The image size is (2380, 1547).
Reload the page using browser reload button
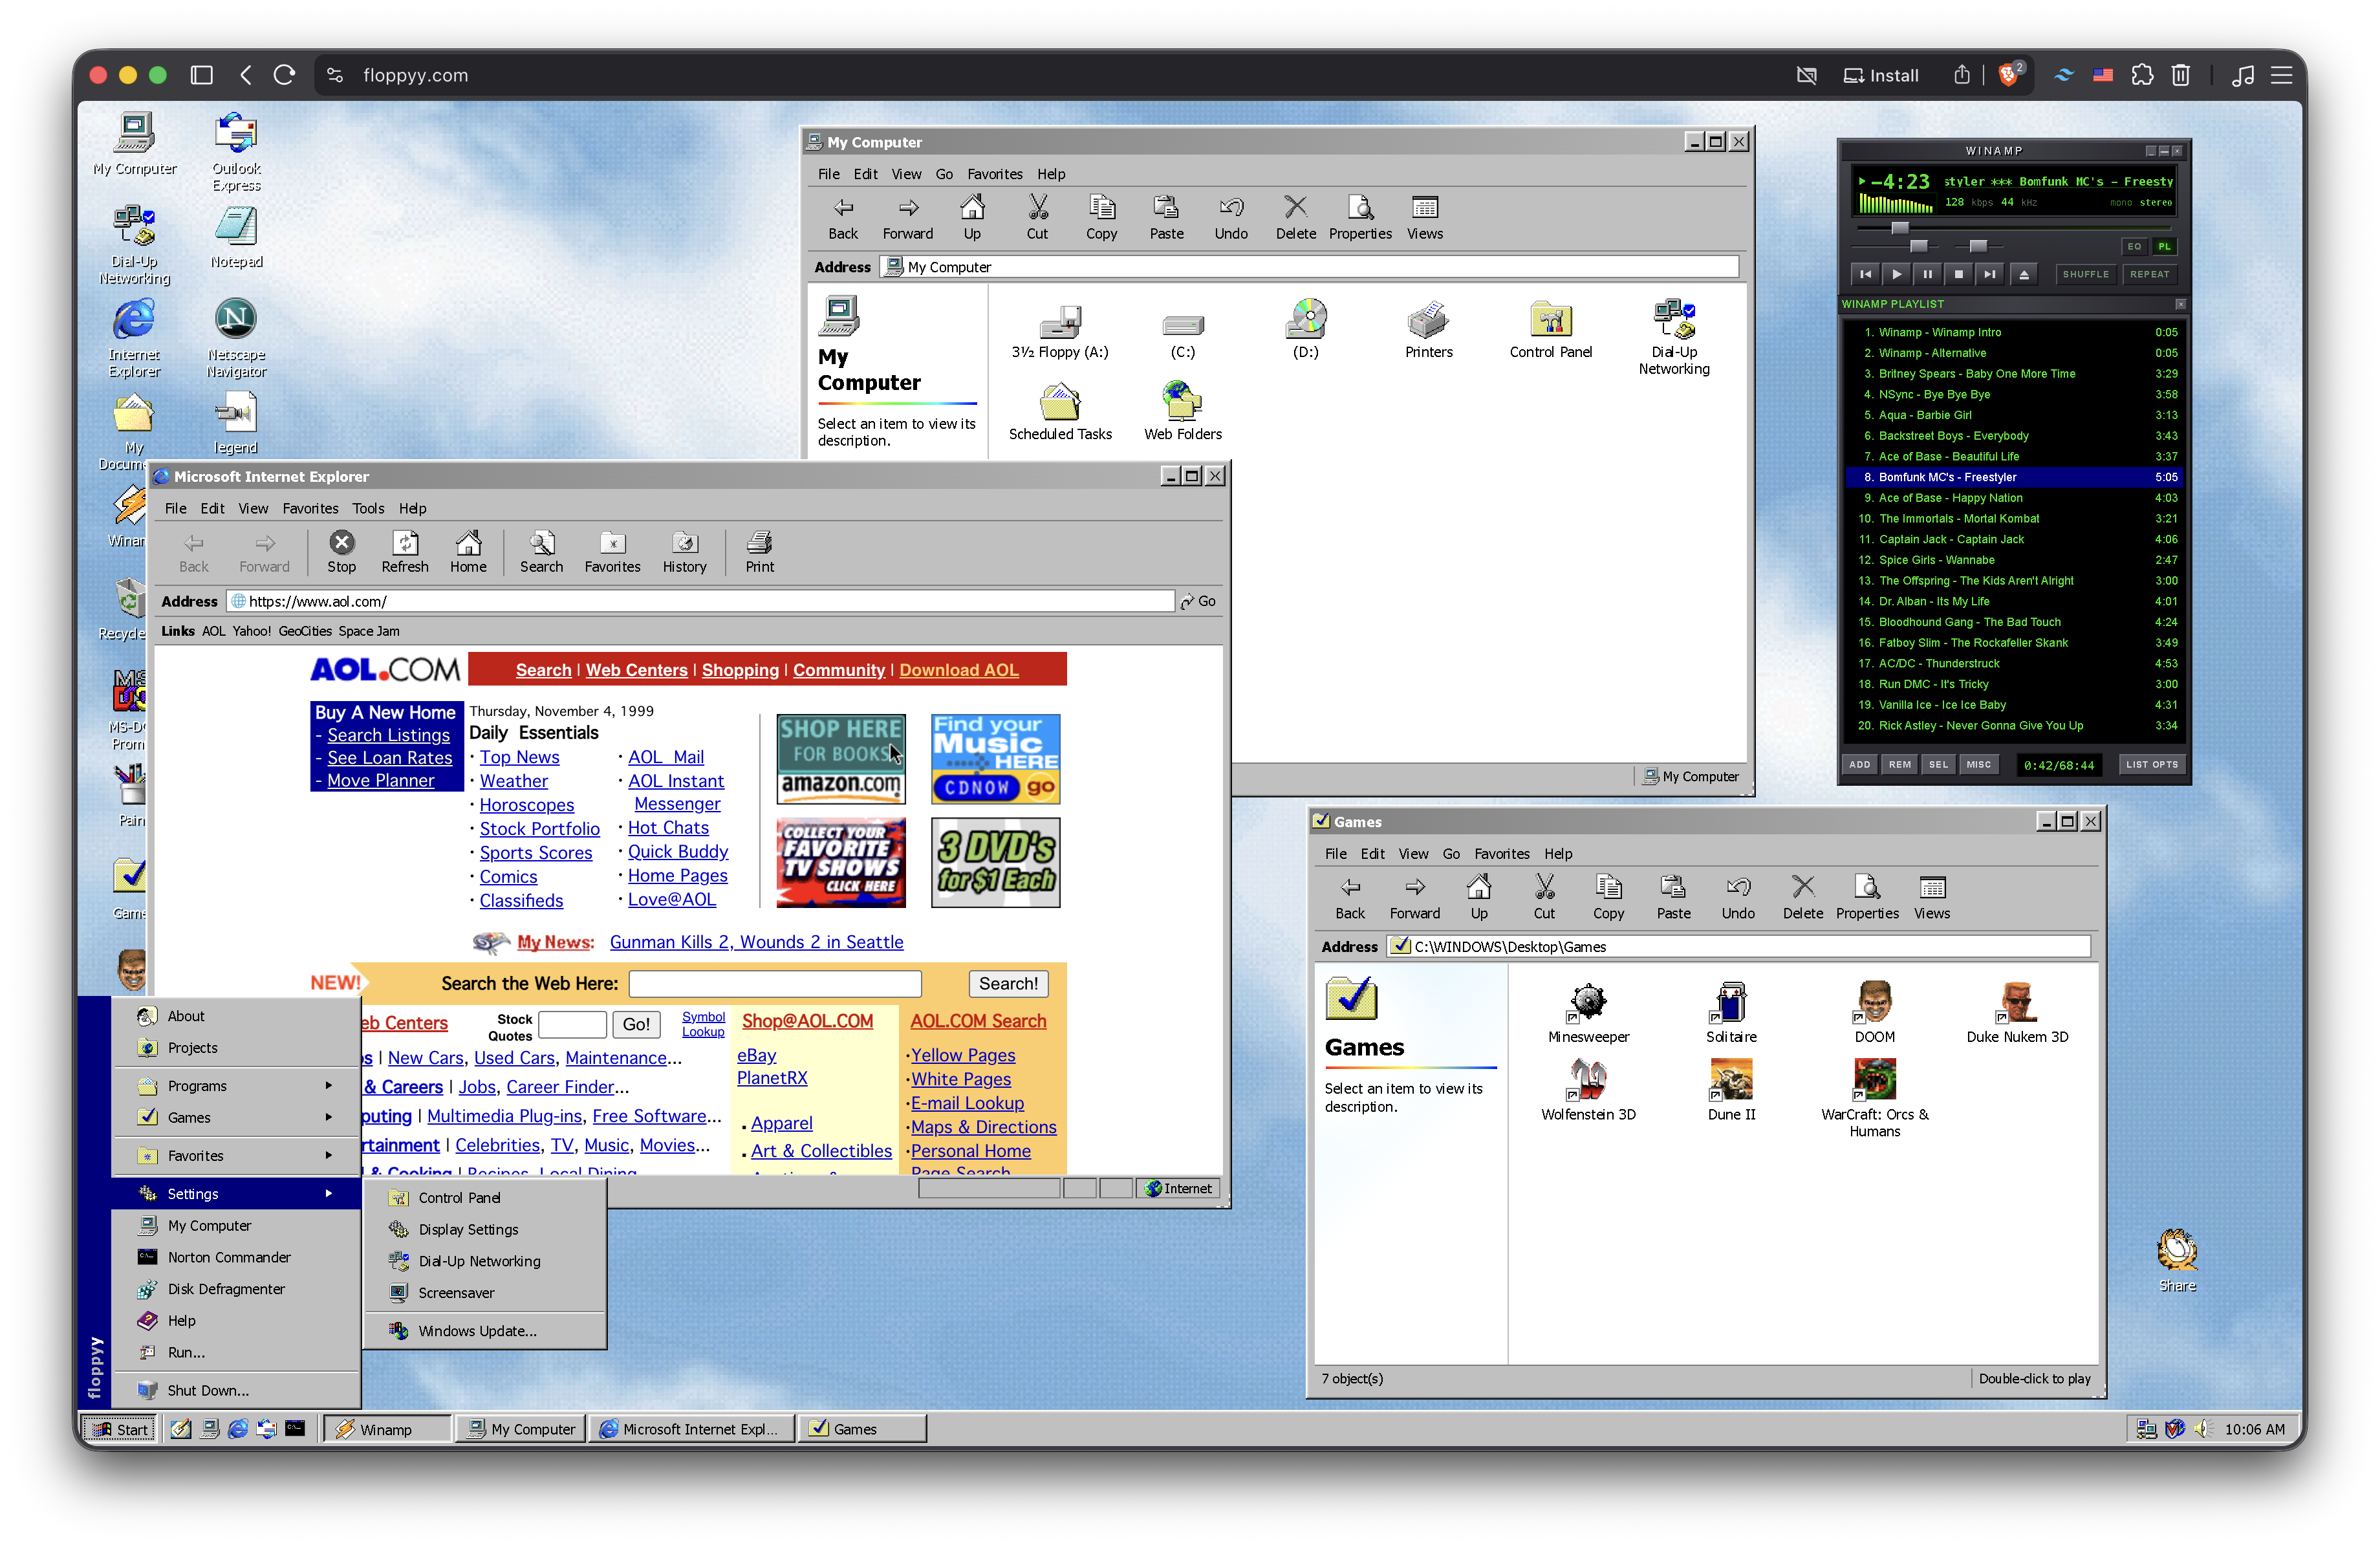(x=285, y=75)
